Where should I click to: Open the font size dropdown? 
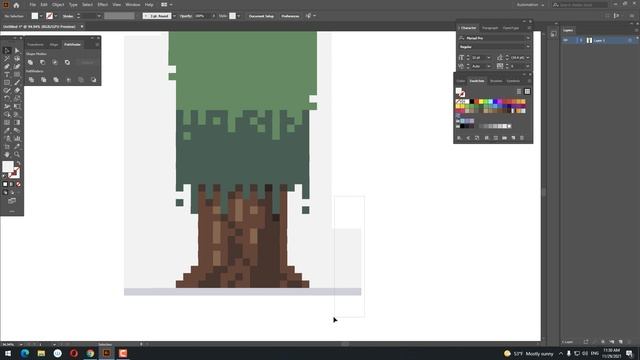489,58
